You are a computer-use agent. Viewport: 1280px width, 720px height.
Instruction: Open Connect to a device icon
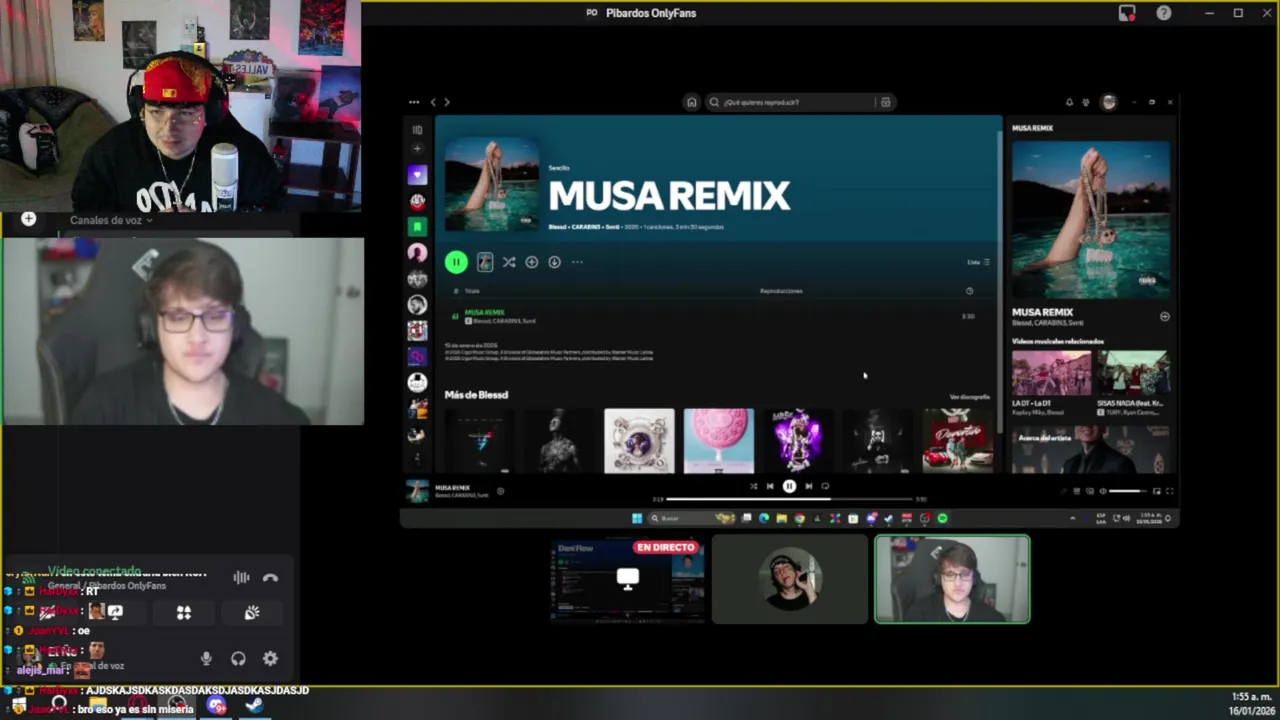click(x=1090, y=491)
